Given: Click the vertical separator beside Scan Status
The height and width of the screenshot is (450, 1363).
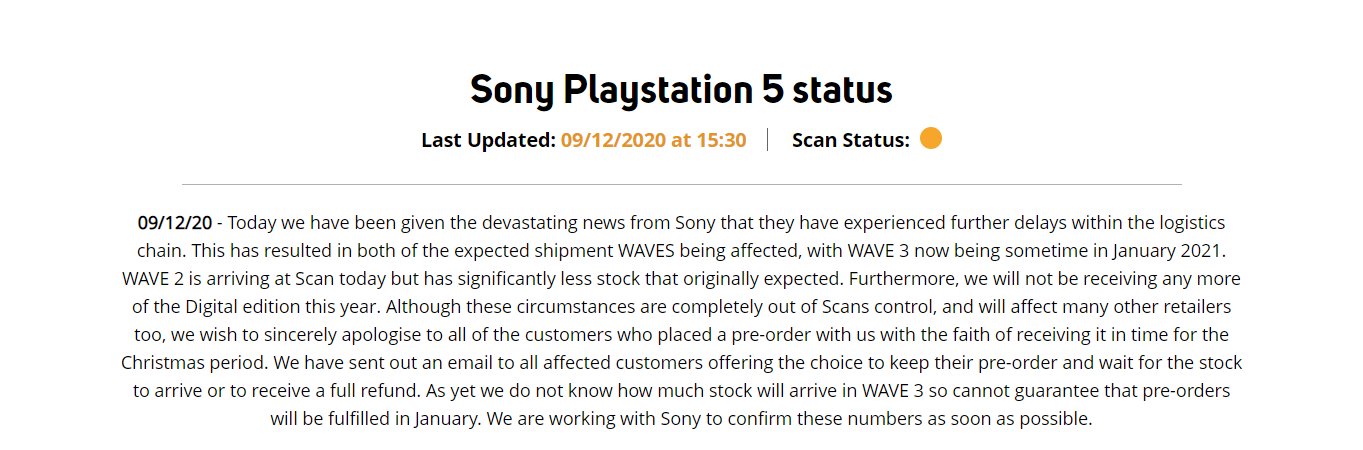Looking at the screenshot, I should [x=768, y=139].
